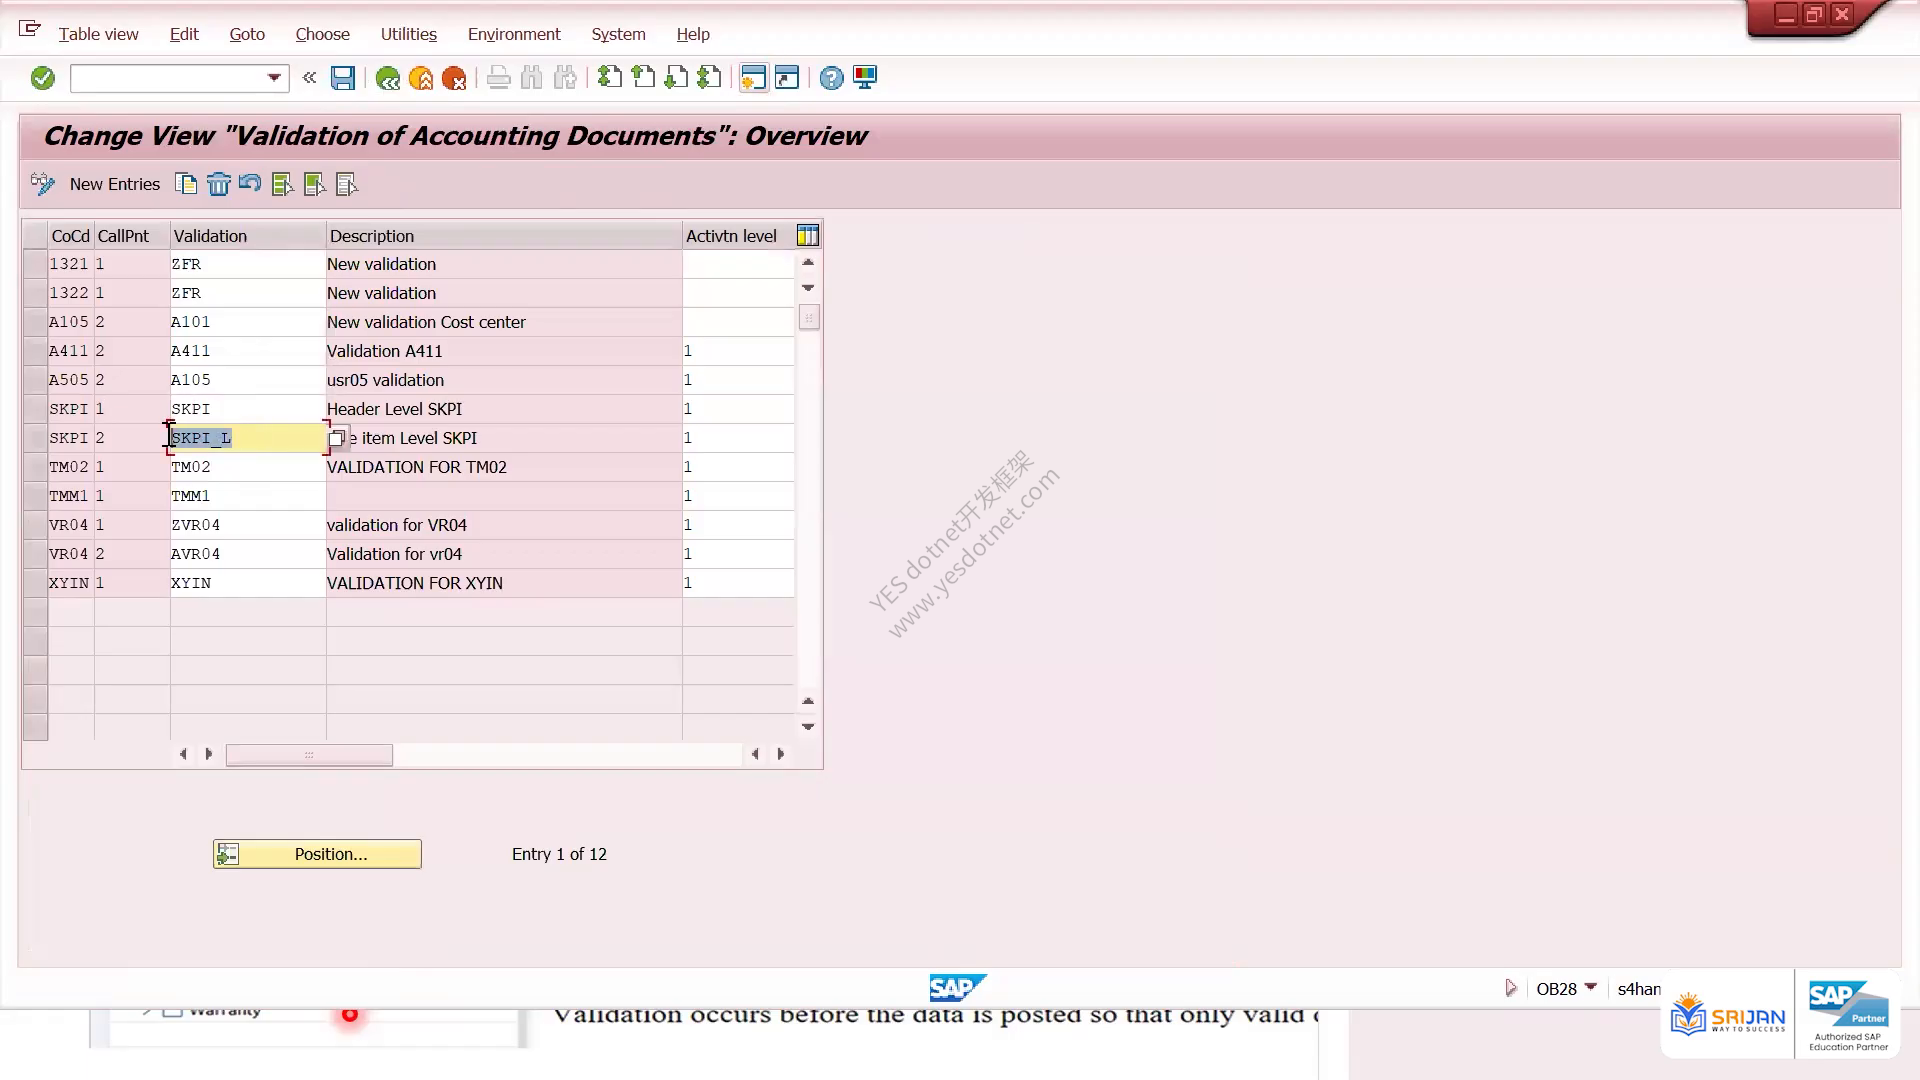Click the green Back arrow icon
The width and height of the screenshot is (1920, 1080).
pos(388,78)
